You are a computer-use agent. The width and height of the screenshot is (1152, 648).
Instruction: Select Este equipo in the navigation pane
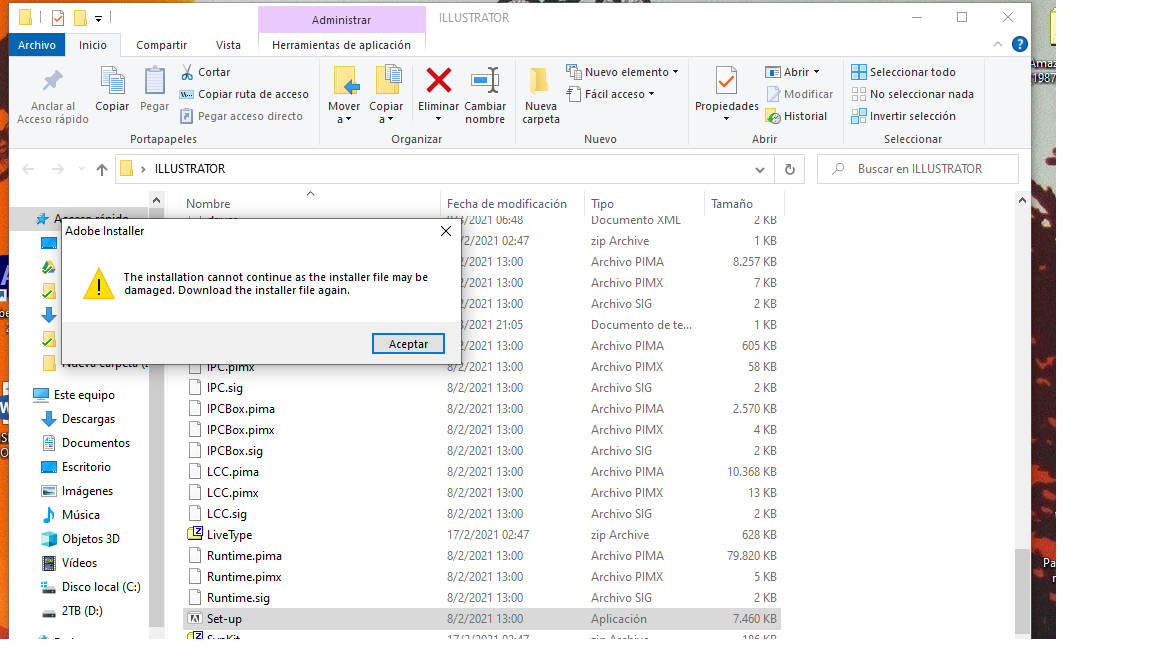pyautogui.click(x=74, y=395)
